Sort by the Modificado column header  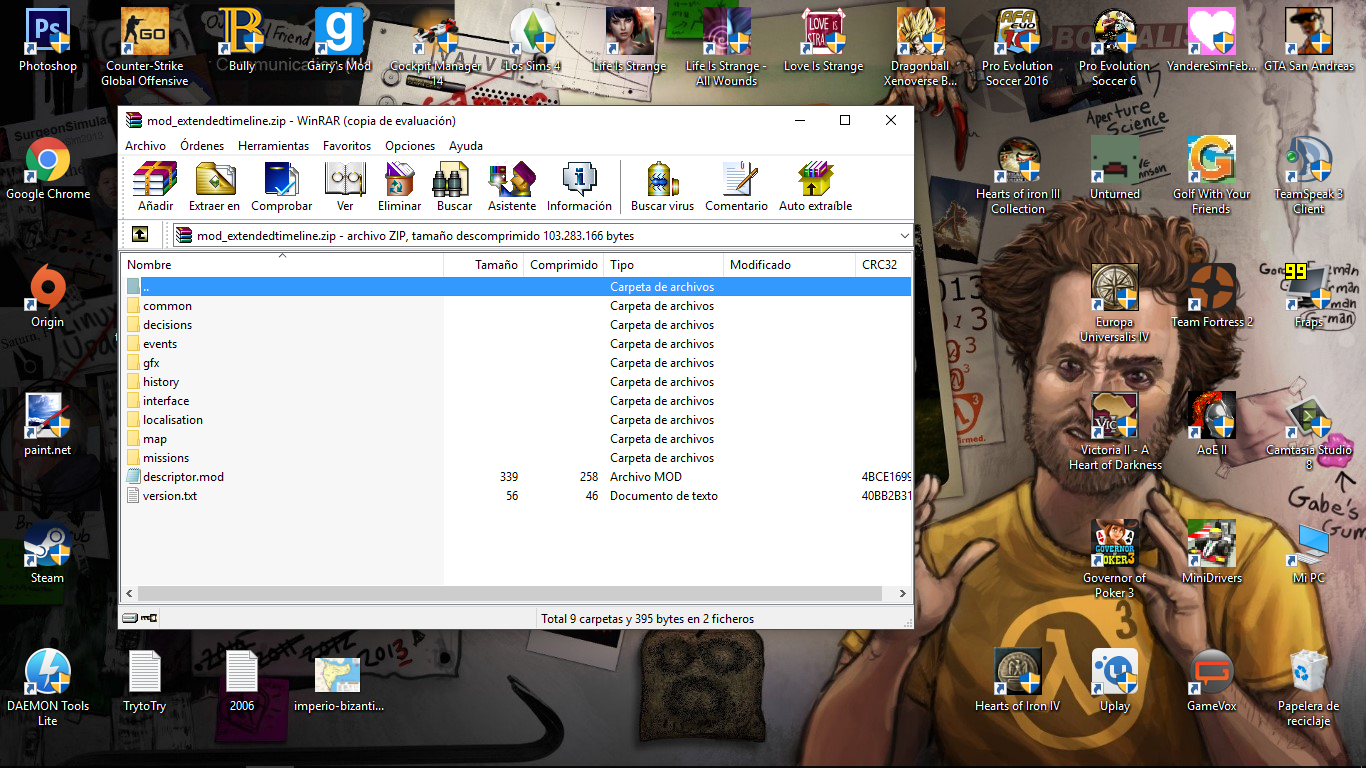[790, 265]
